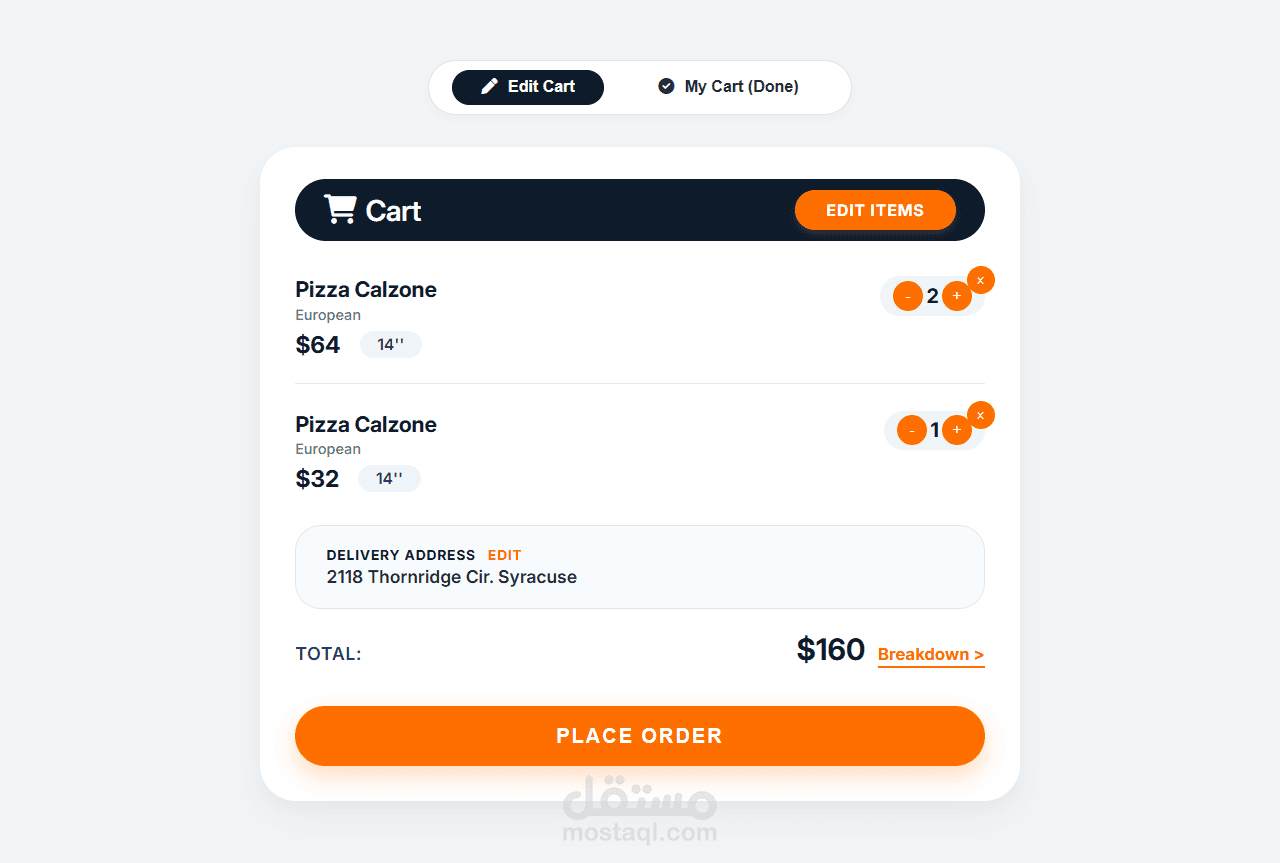Click the 2118 Thornridge Cir. Syracuse address
1280x863 pixels.
point(451,577)
